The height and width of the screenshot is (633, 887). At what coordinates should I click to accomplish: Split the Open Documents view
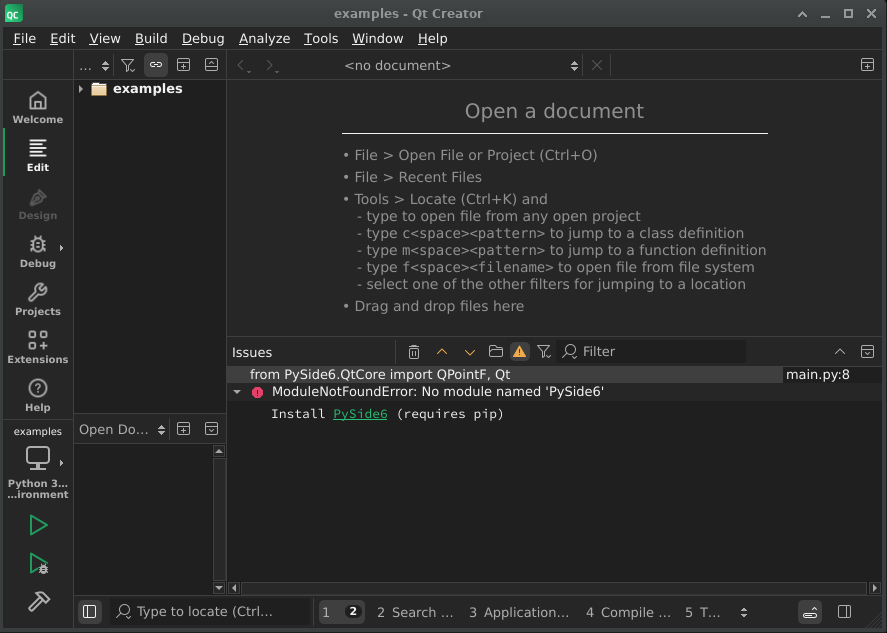(183, 429)
